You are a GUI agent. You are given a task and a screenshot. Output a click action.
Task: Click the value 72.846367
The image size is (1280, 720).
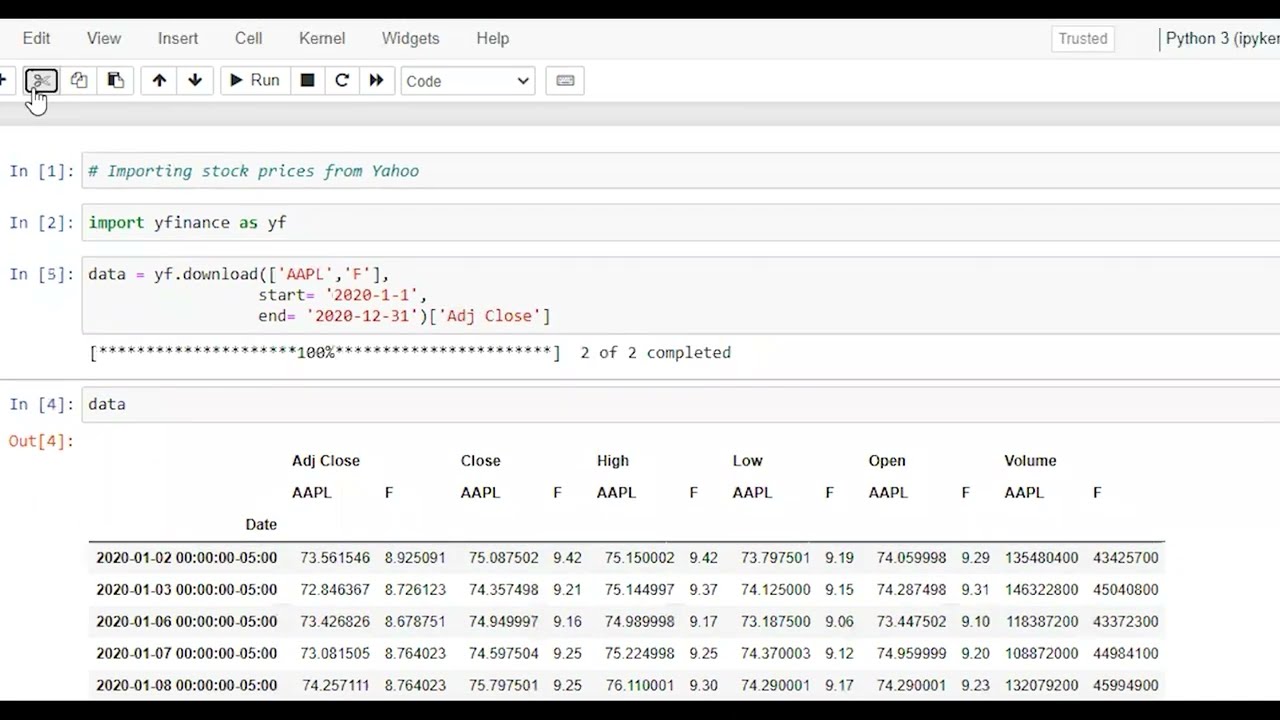(x=335, y=589)
